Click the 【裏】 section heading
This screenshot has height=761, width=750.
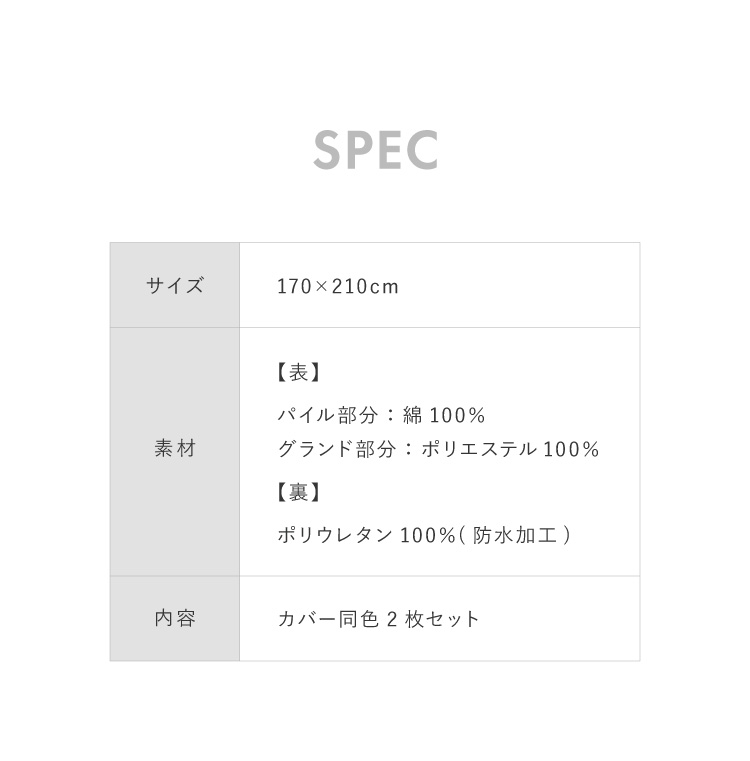tap(298, 492)
